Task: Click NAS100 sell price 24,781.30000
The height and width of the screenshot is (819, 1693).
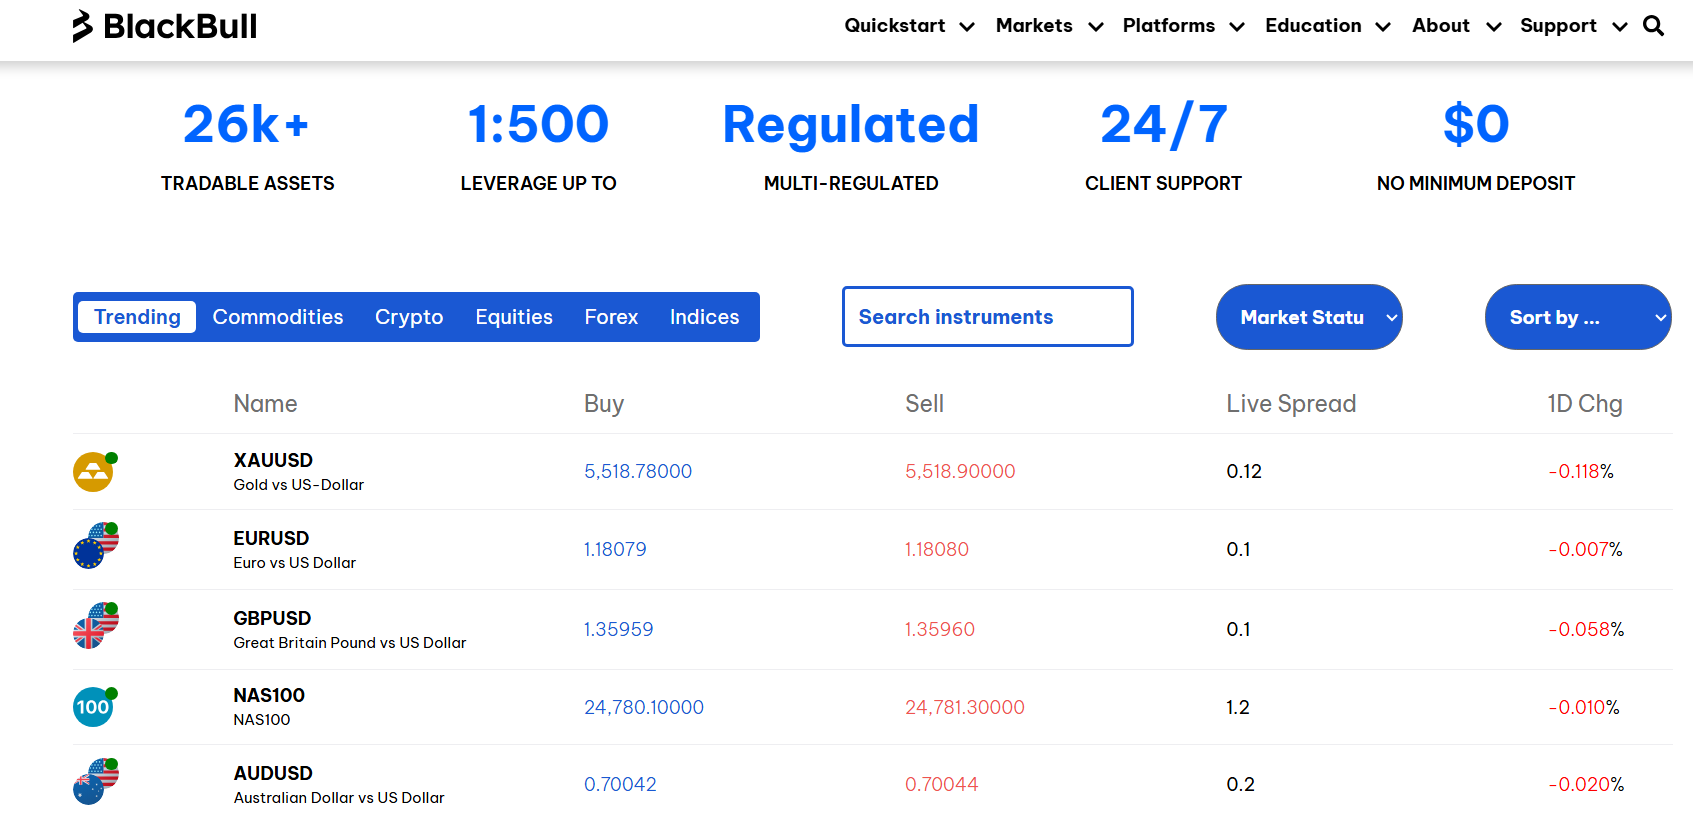Action: pyautogui.click(x=965, y=707)
